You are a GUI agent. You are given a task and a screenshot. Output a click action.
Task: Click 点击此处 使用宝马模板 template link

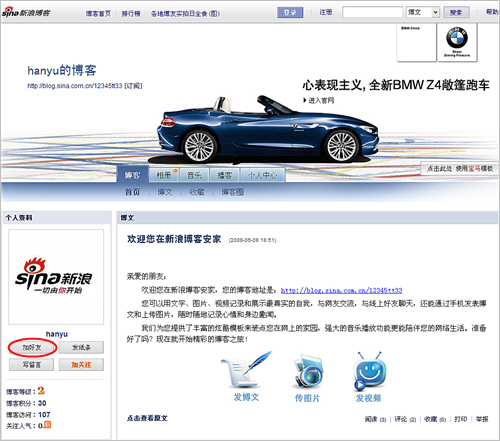pos(460,169)
